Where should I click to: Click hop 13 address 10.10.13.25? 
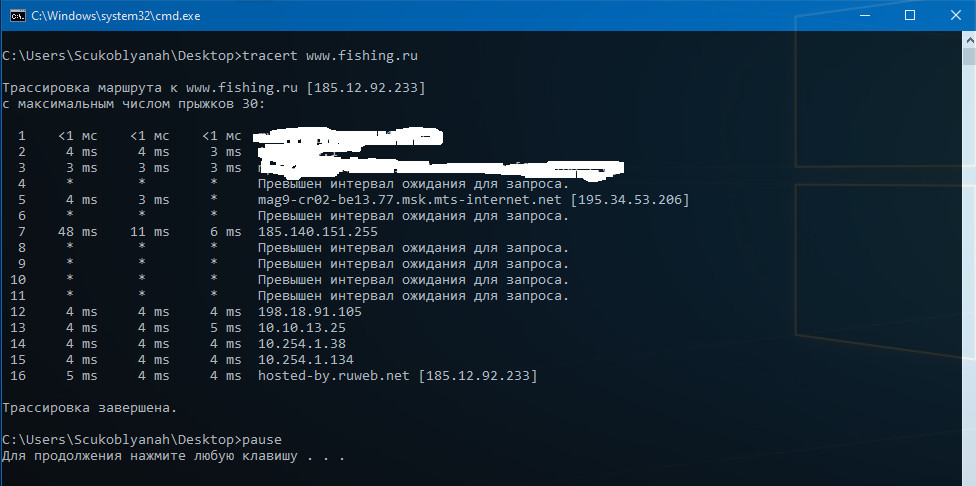302,328
